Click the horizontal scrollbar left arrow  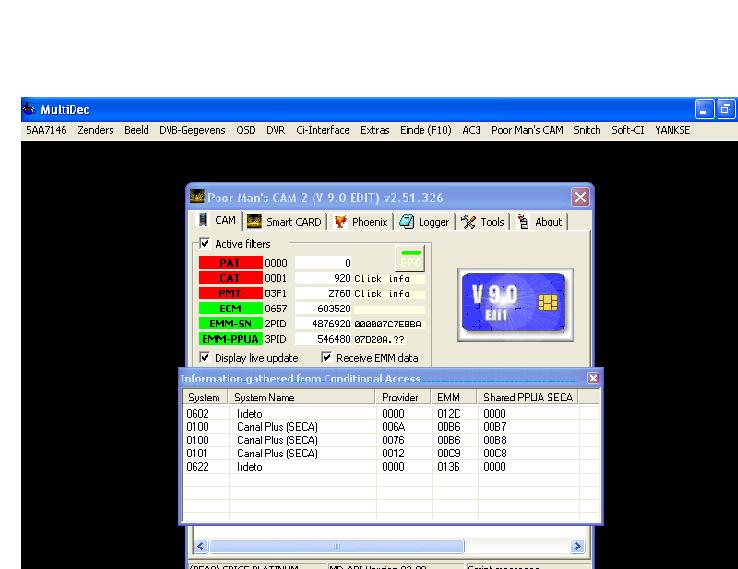click(201, 546)
